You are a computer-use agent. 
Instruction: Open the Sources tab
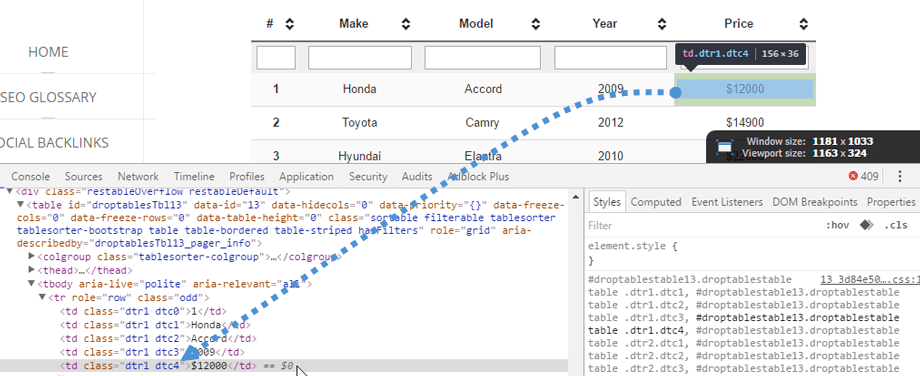pyautogui.click(x=83, y=176)
